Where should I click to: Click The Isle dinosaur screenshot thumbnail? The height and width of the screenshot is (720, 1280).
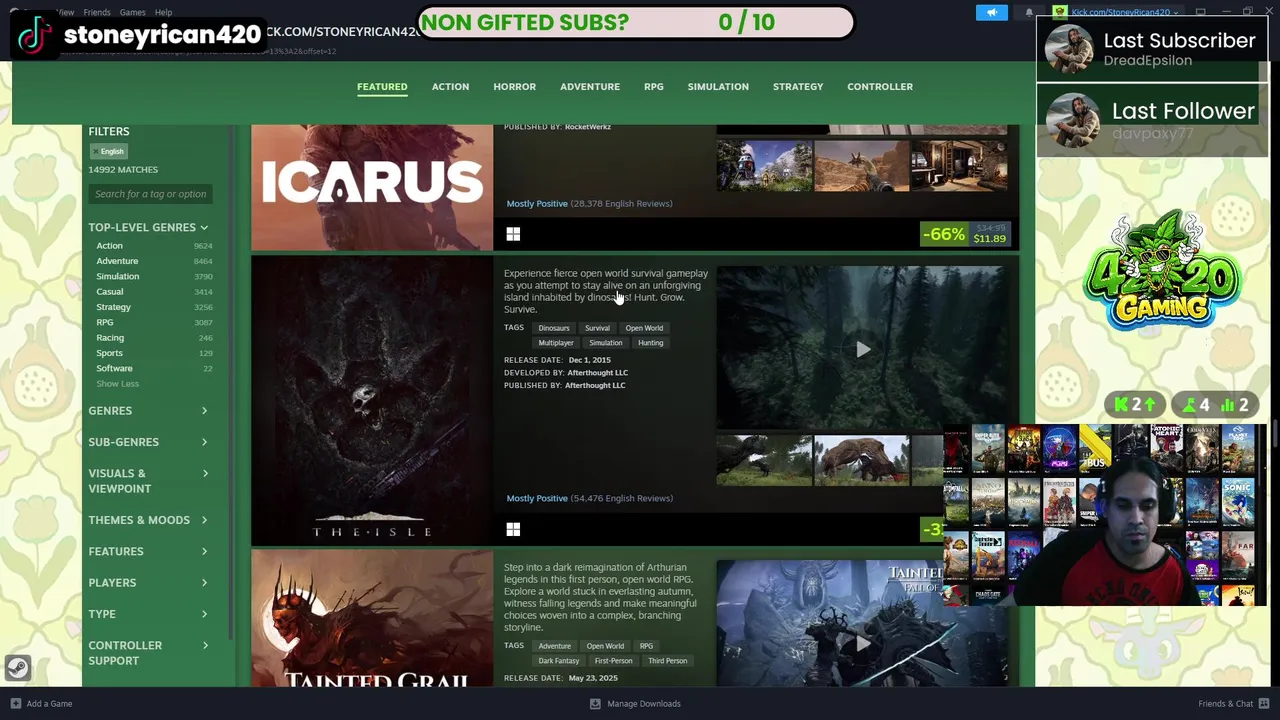pyautogui.click(x=861, y=460)
